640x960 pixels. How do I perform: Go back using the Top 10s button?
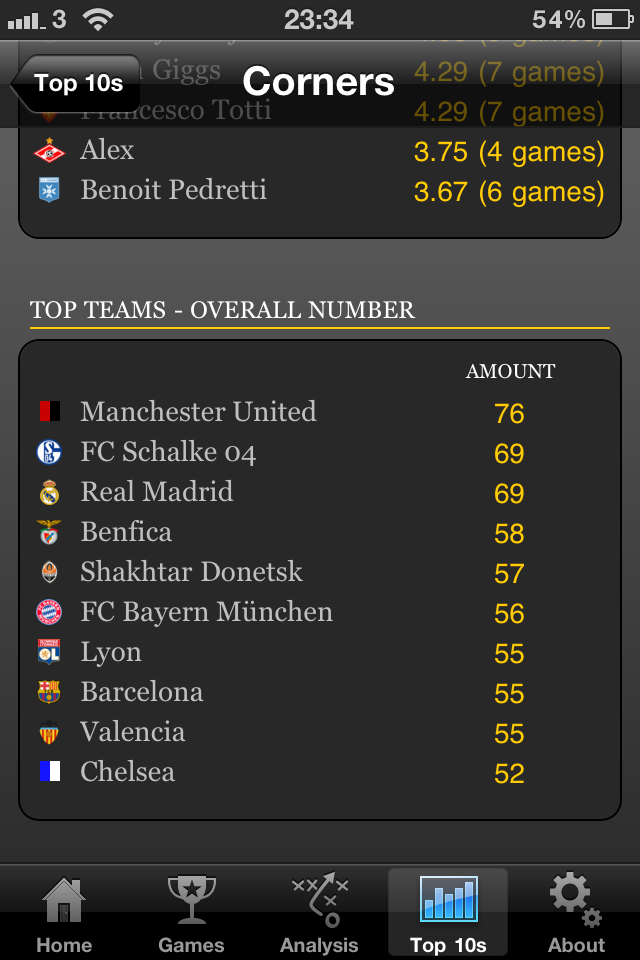(76, 83)
